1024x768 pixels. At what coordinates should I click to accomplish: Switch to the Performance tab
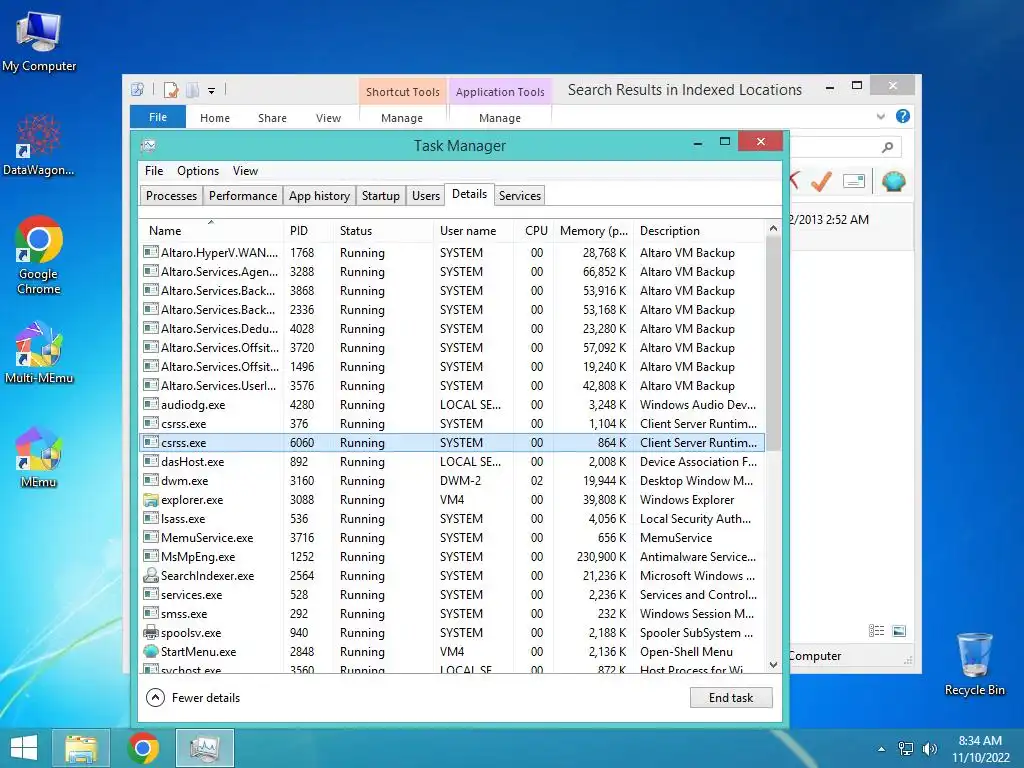(x=243, y=196)
